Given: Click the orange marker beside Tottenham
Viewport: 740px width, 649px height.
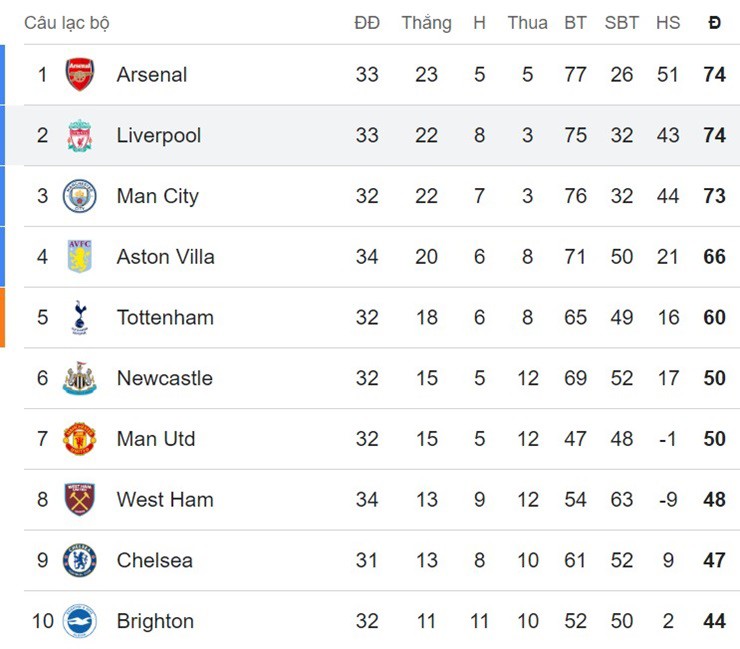Looking at the screenshot, I should (x=3, y=318).
